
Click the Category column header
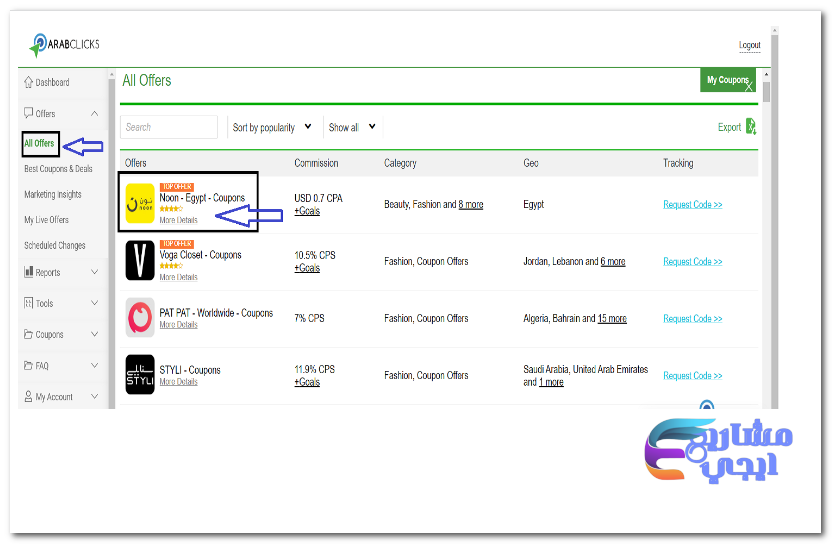click(400, 163)
